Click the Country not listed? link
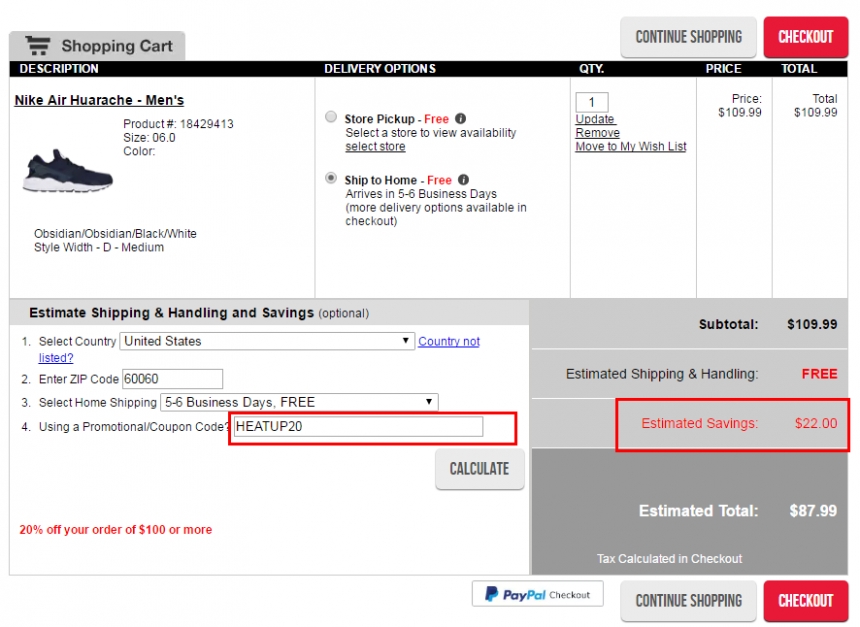The height and width of the screenshot is (627, 860). point(449,341)
